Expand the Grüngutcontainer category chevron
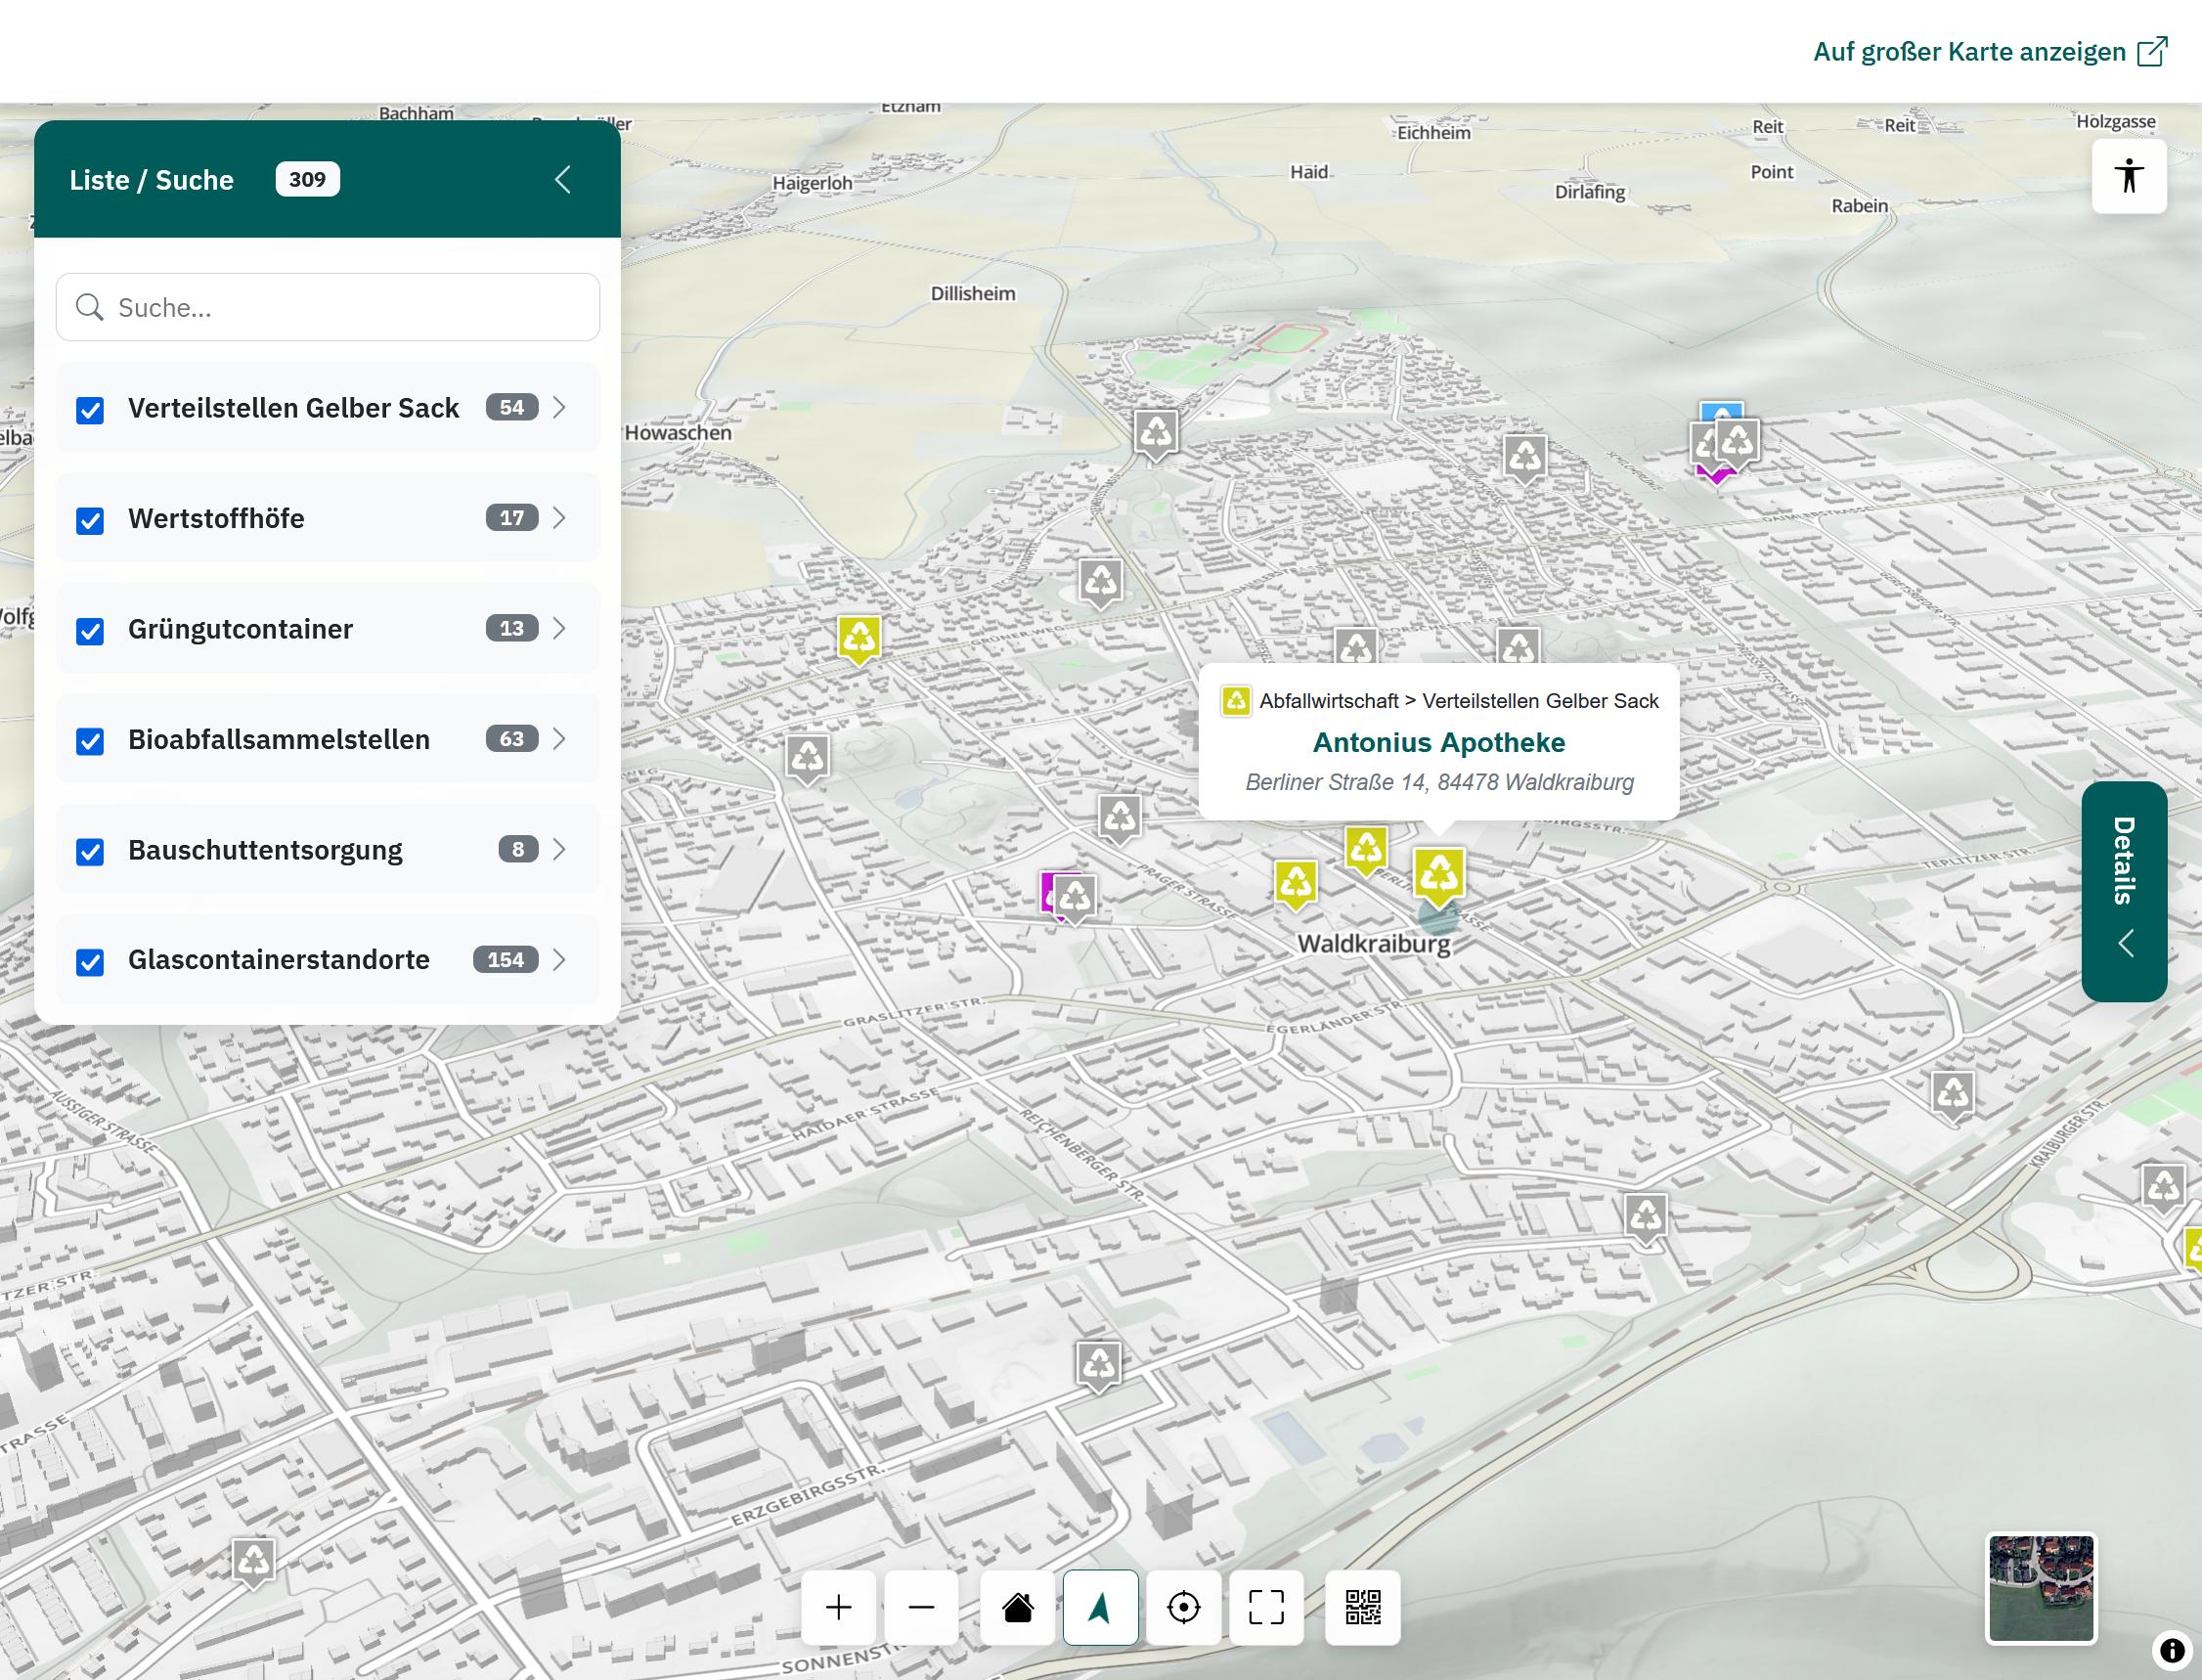This screenshot has height=1680, width=2202. (x=558, y=629)
